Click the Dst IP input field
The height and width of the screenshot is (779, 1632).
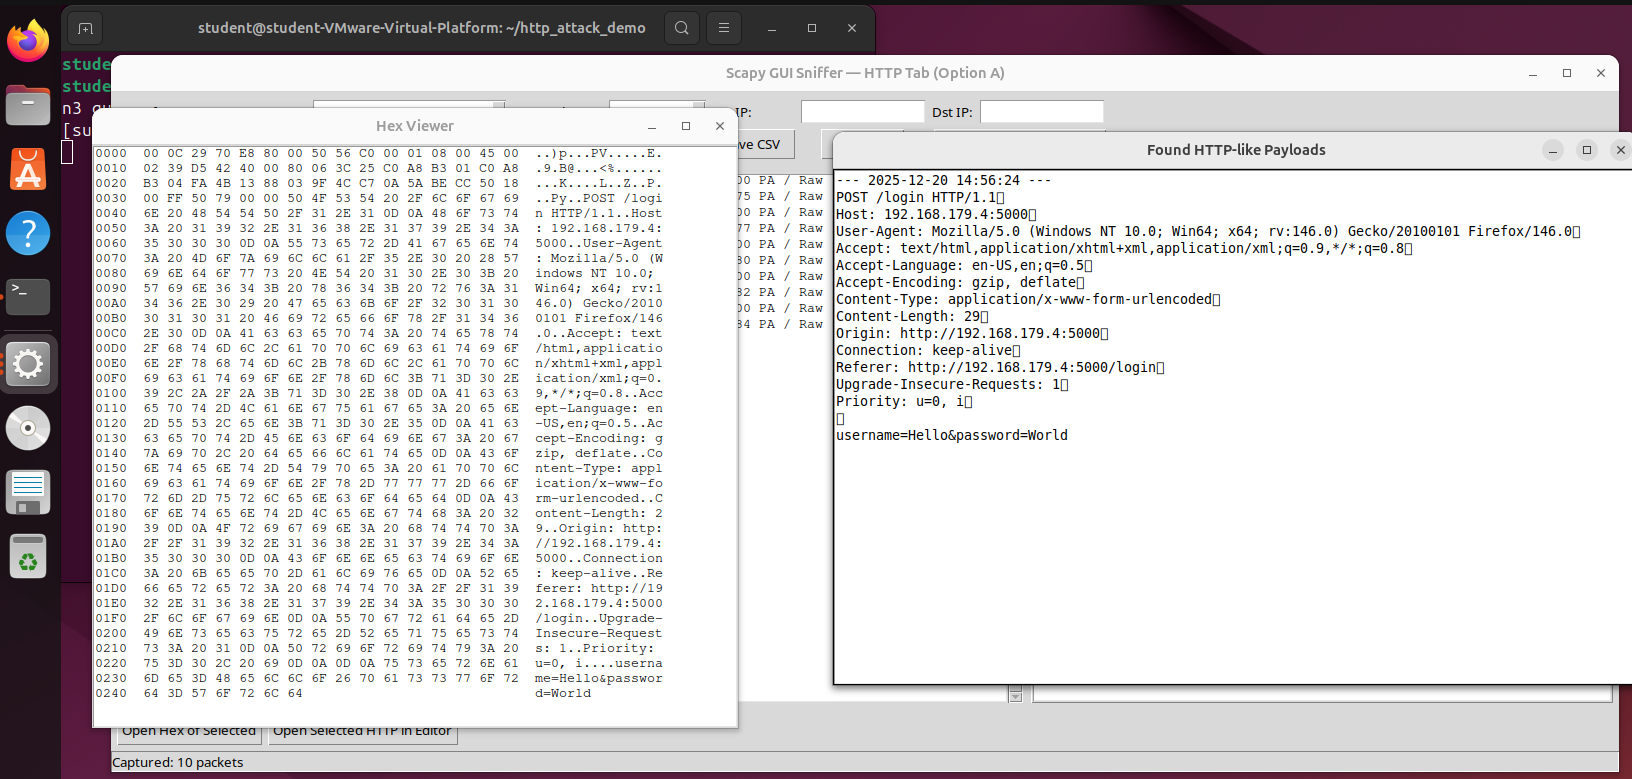1041,112
